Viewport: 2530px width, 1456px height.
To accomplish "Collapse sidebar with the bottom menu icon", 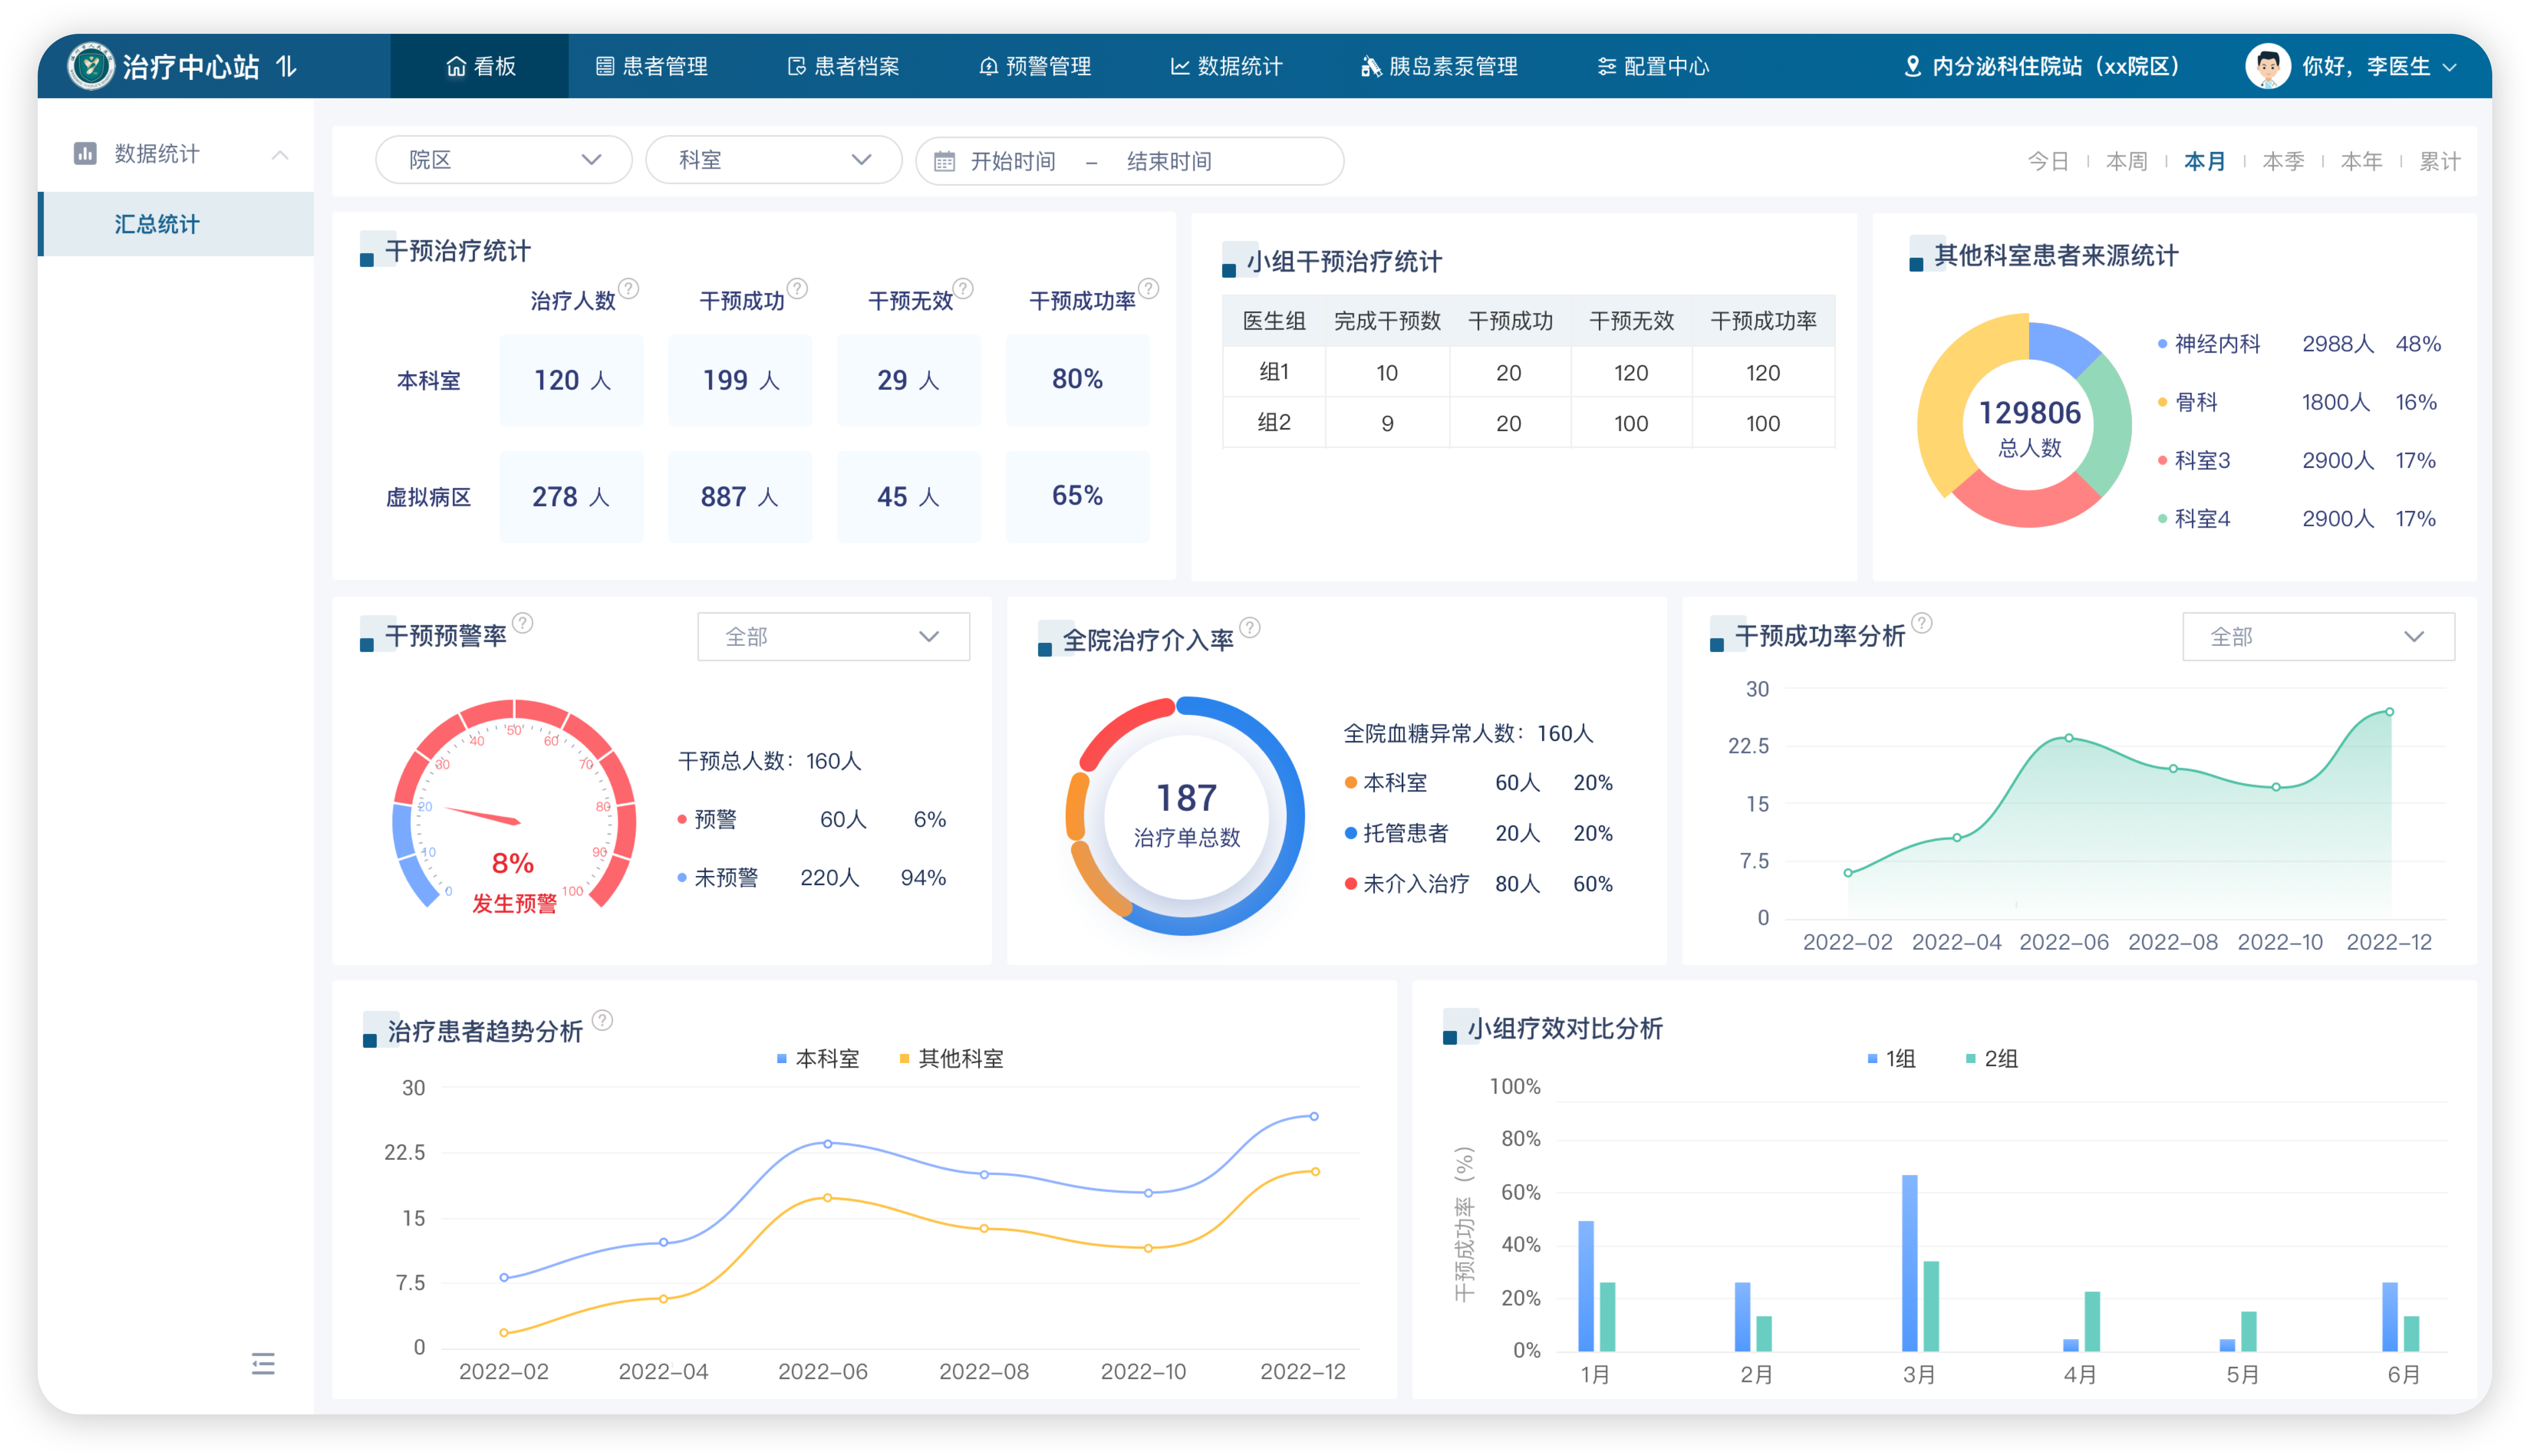I will point(263,1363).
